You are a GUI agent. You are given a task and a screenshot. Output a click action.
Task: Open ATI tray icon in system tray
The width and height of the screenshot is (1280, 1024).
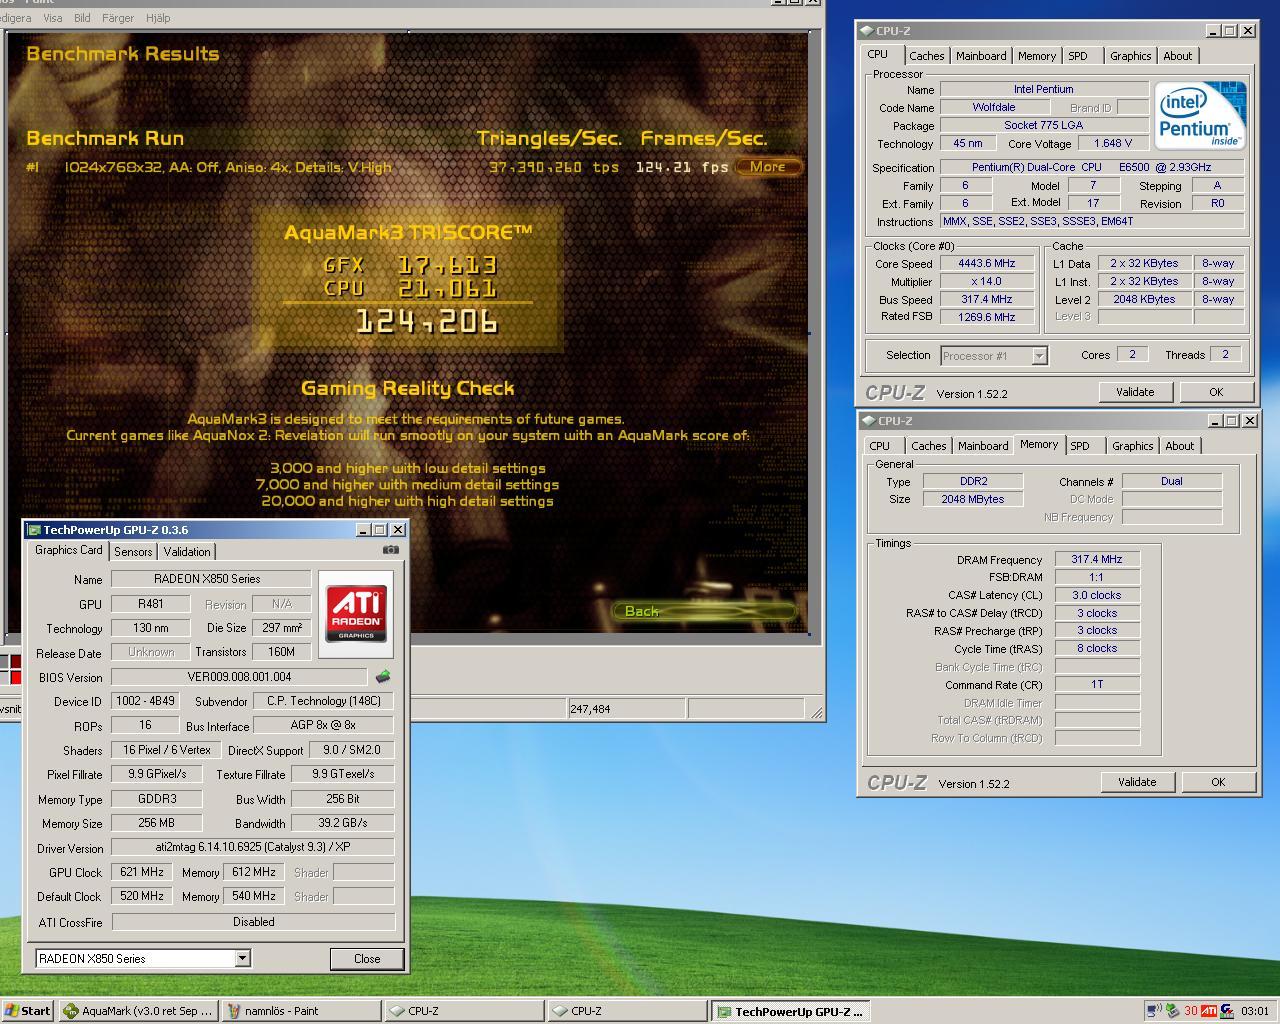coord(1209,1011)
